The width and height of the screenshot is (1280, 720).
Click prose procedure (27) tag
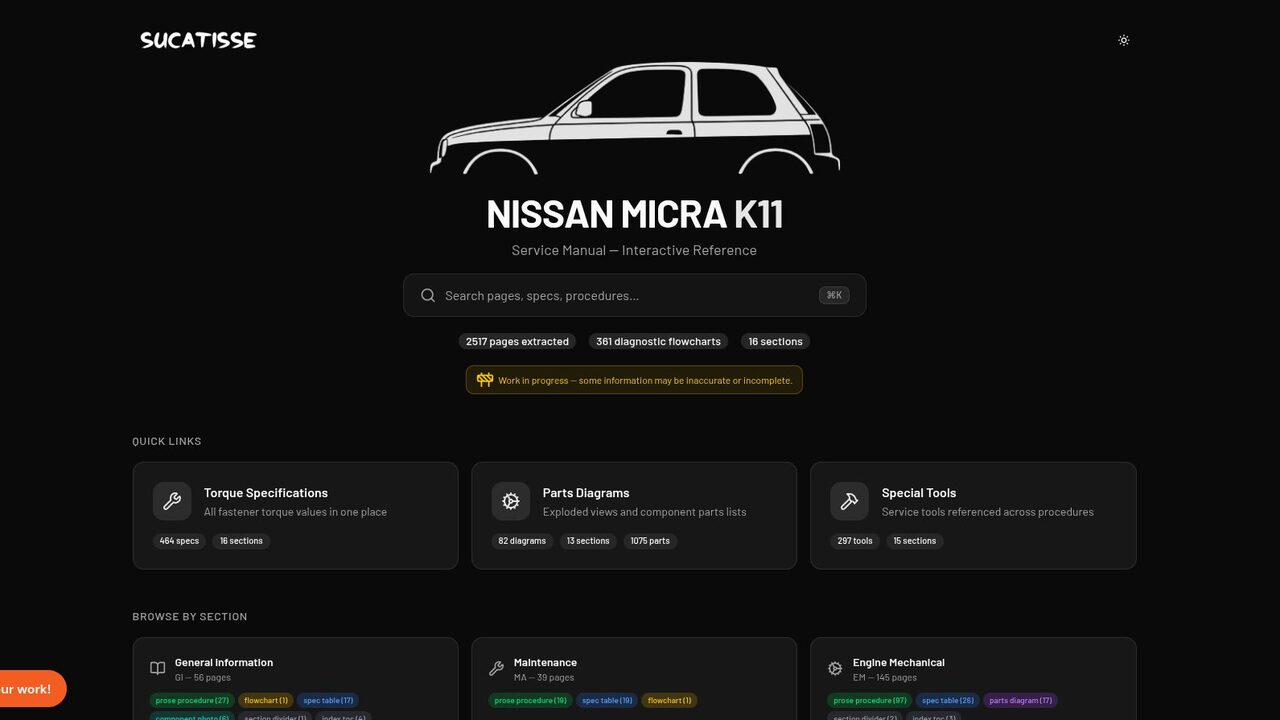pos(192,700)
